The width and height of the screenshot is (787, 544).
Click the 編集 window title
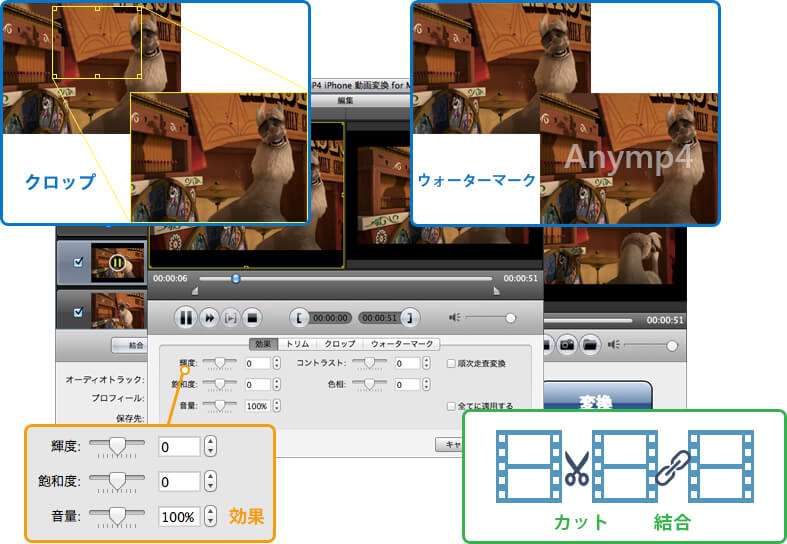tap(345, 100)
